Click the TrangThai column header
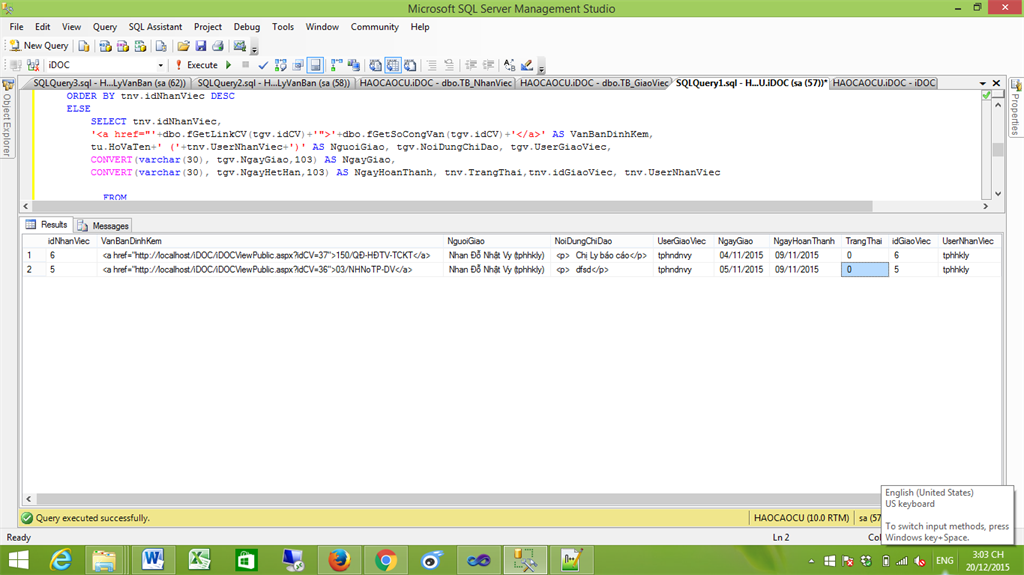The height and width of the screenshot is (575, 1024). pos(864,241)
